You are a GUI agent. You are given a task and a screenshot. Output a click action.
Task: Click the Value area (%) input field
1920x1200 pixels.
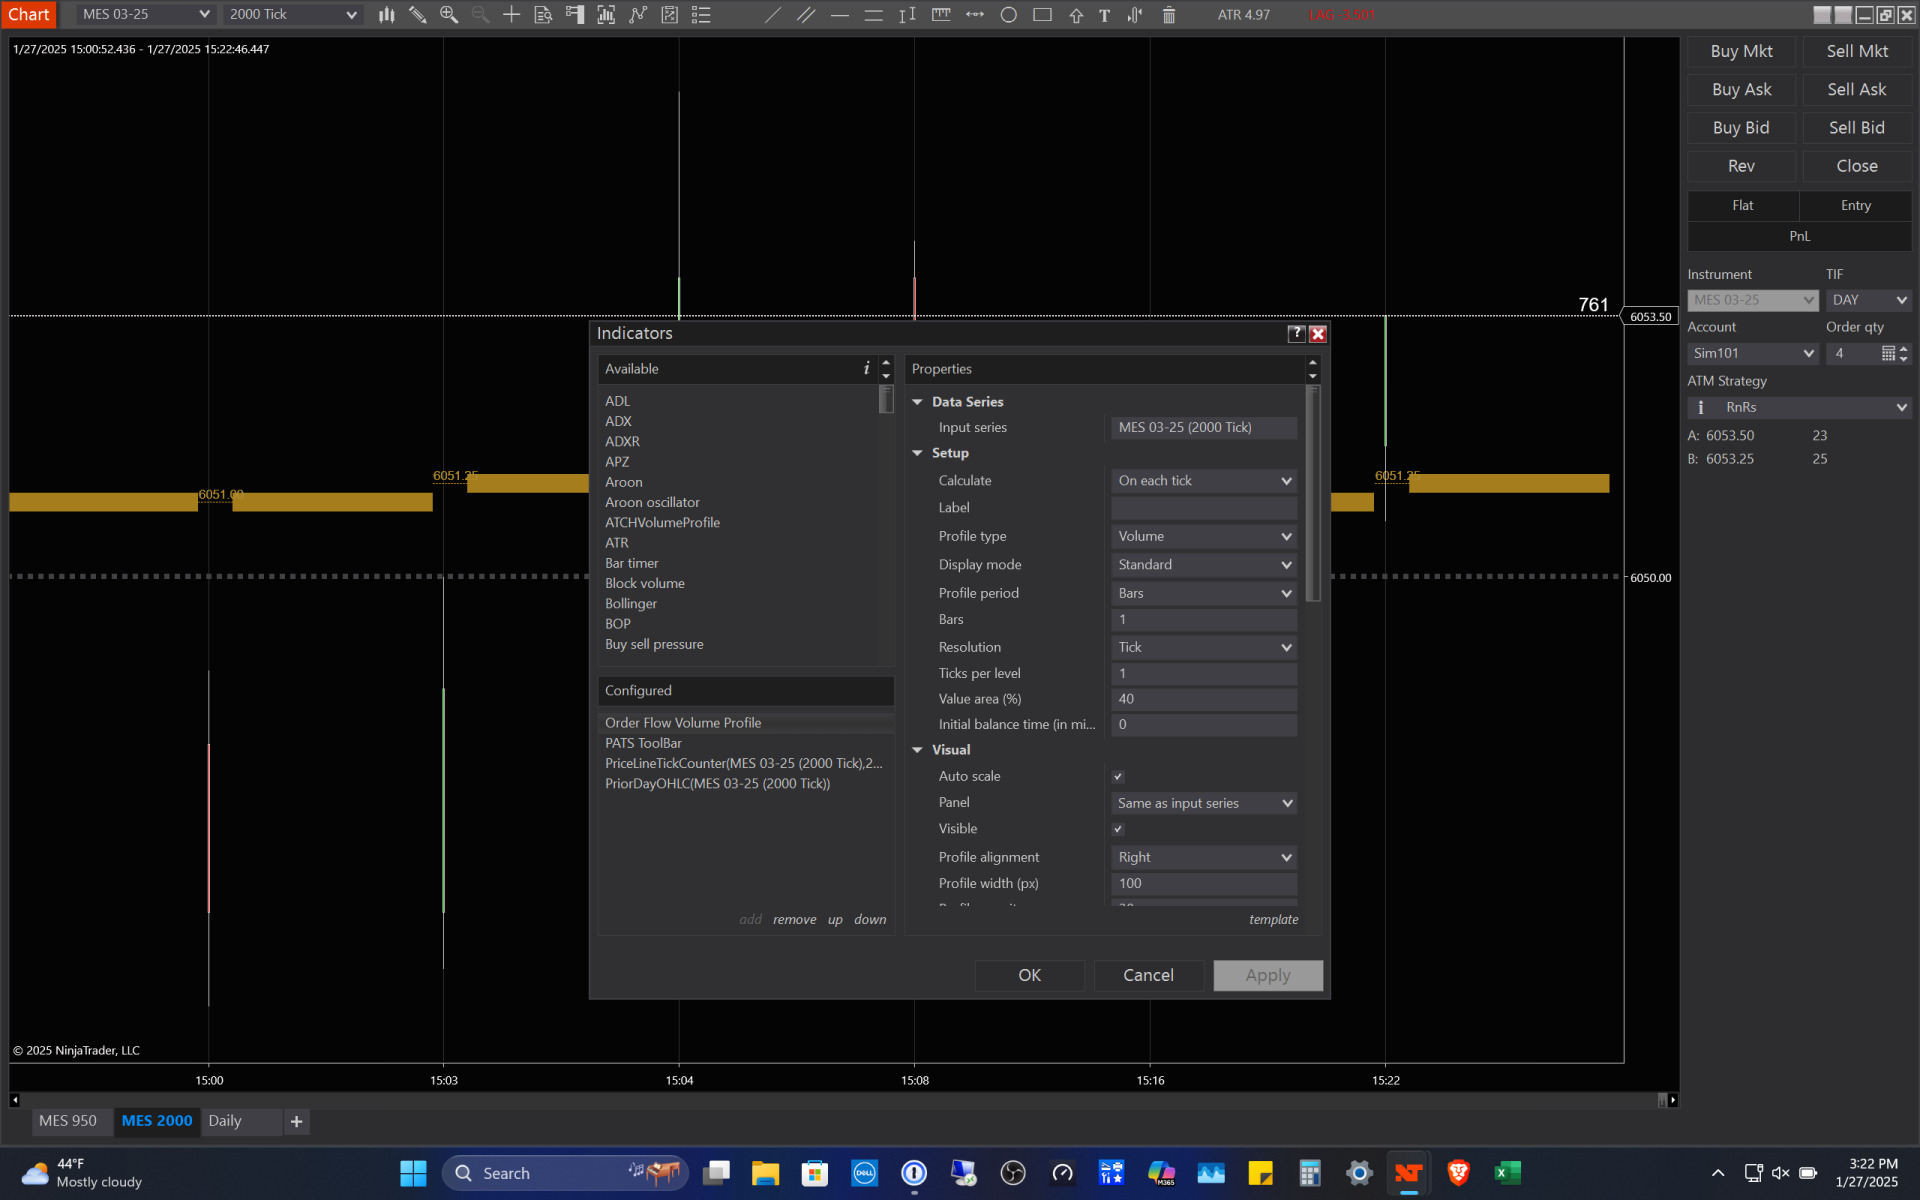click(1204, 699)
